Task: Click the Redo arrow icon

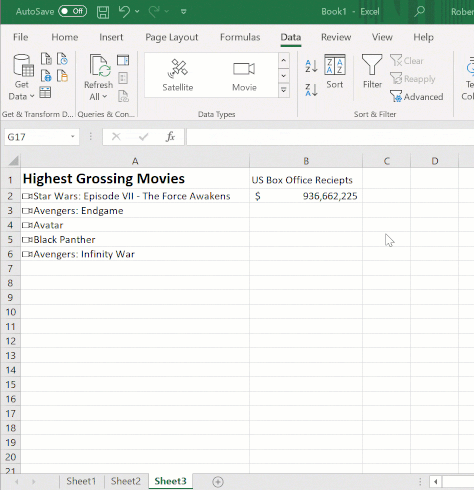Action: [x=153, y=11]
